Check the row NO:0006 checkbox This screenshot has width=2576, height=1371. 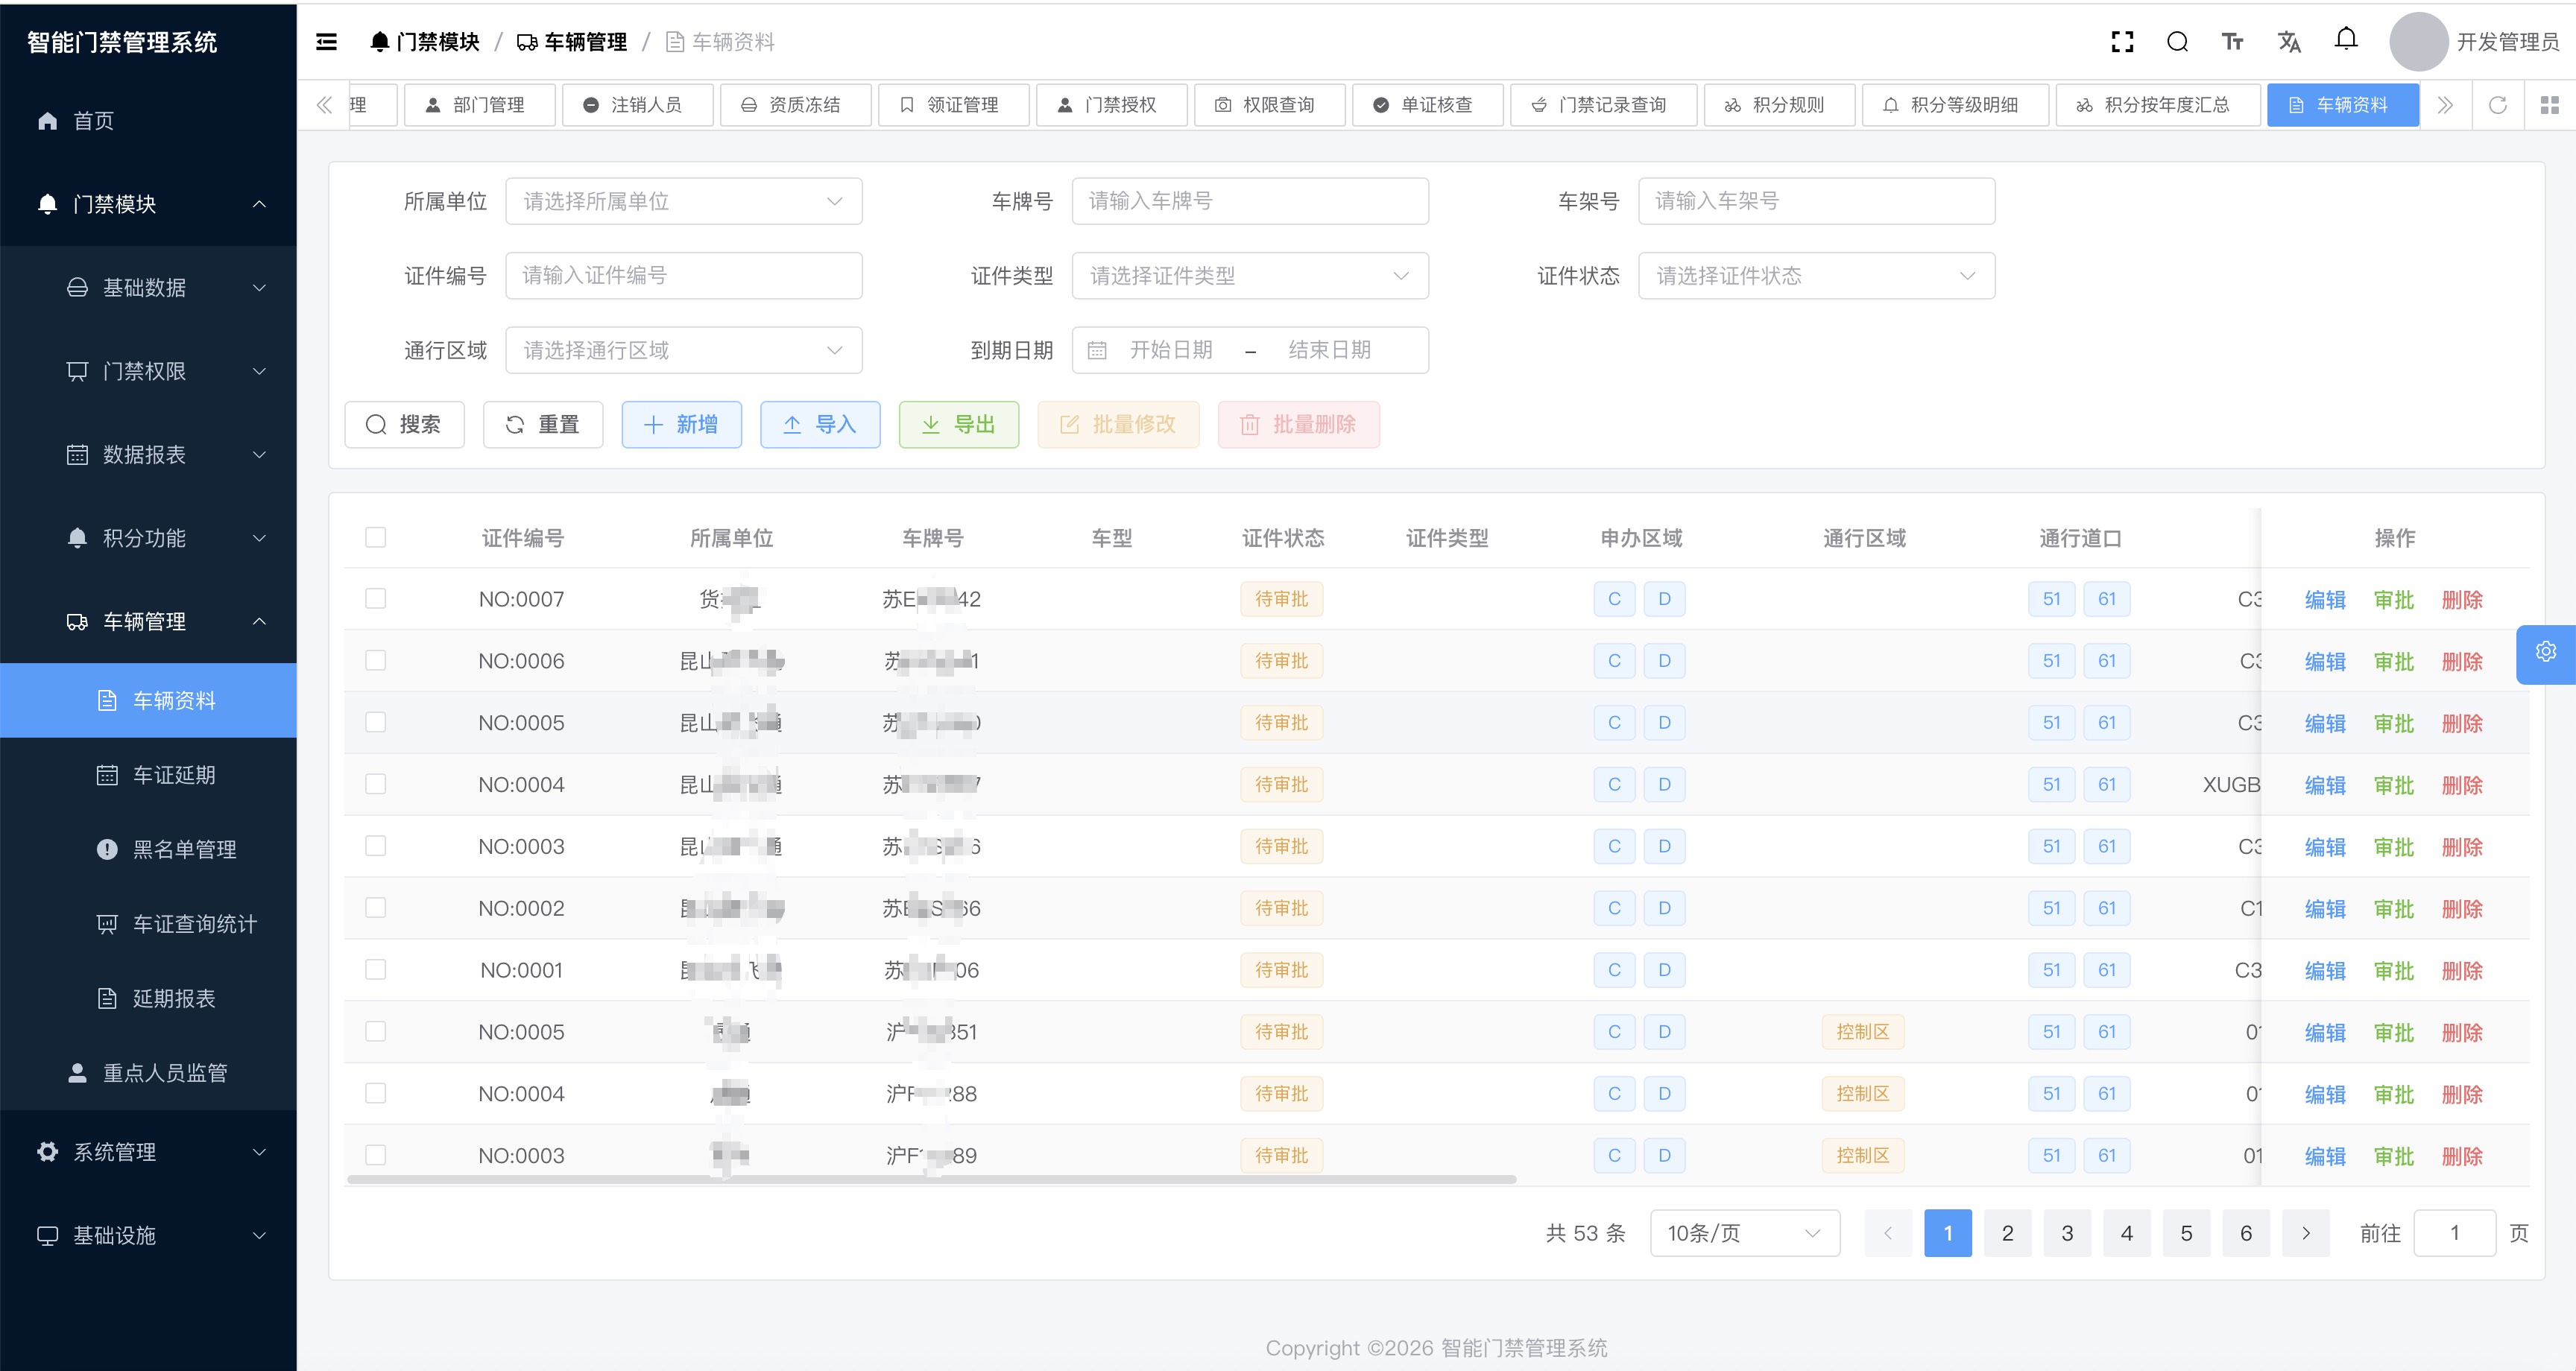click(x=376, y=661)
